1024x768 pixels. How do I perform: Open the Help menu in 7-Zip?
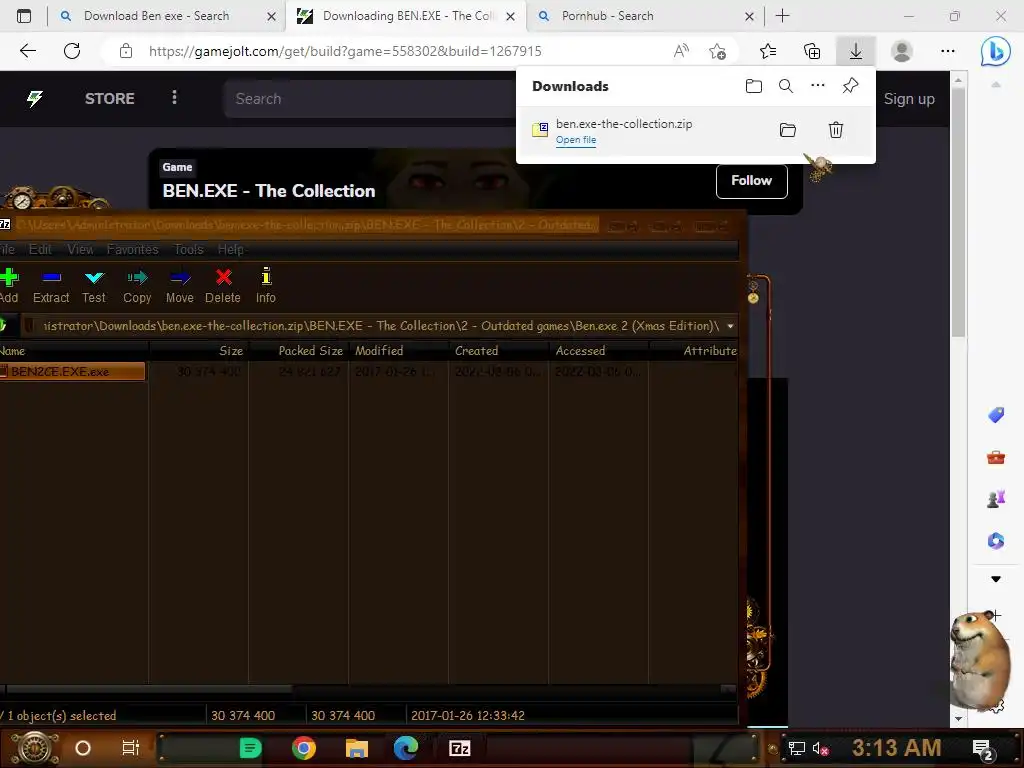(x=231, y=249)
